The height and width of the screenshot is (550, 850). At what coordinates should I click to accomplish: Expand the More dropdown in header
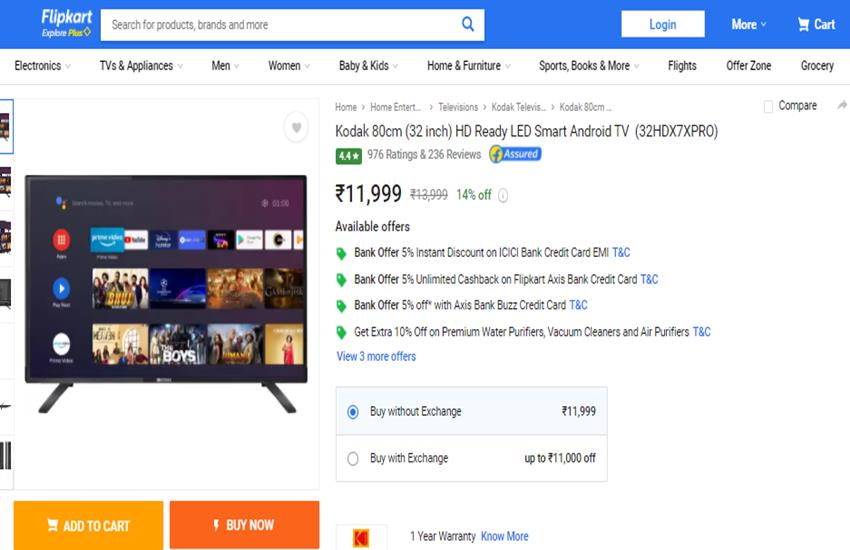pyautogui.click(x=749, y=24)
